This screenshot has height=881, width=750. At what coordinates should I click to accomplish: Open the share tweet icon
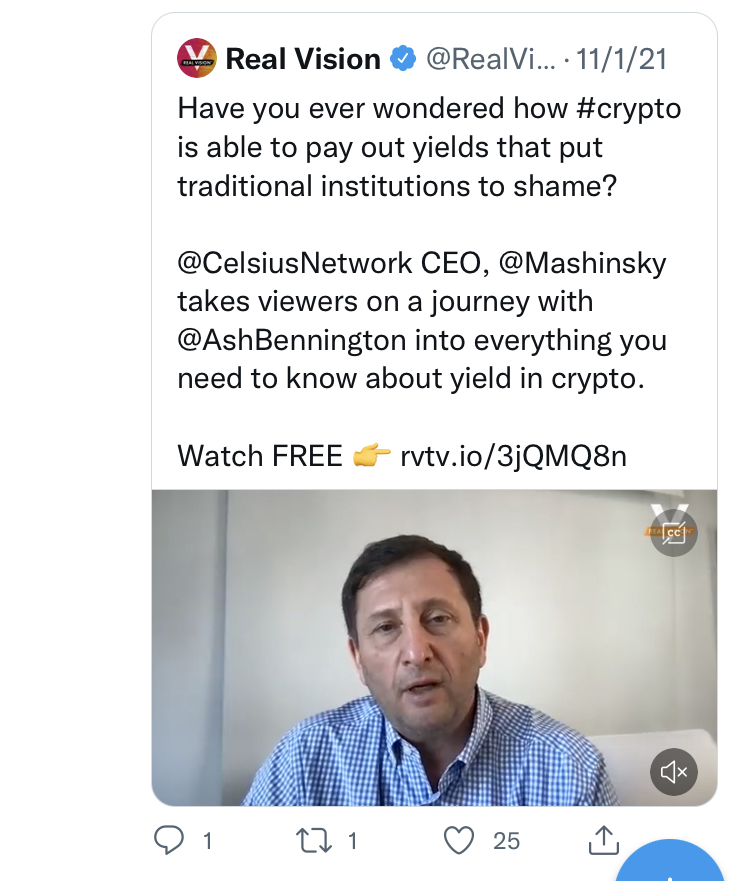(603, 840)
